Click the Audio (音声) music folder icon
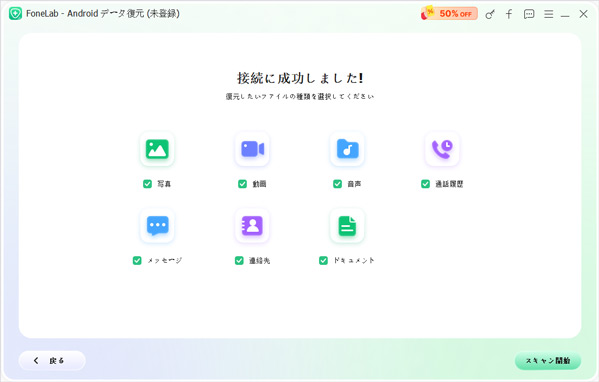 point(347,149)
